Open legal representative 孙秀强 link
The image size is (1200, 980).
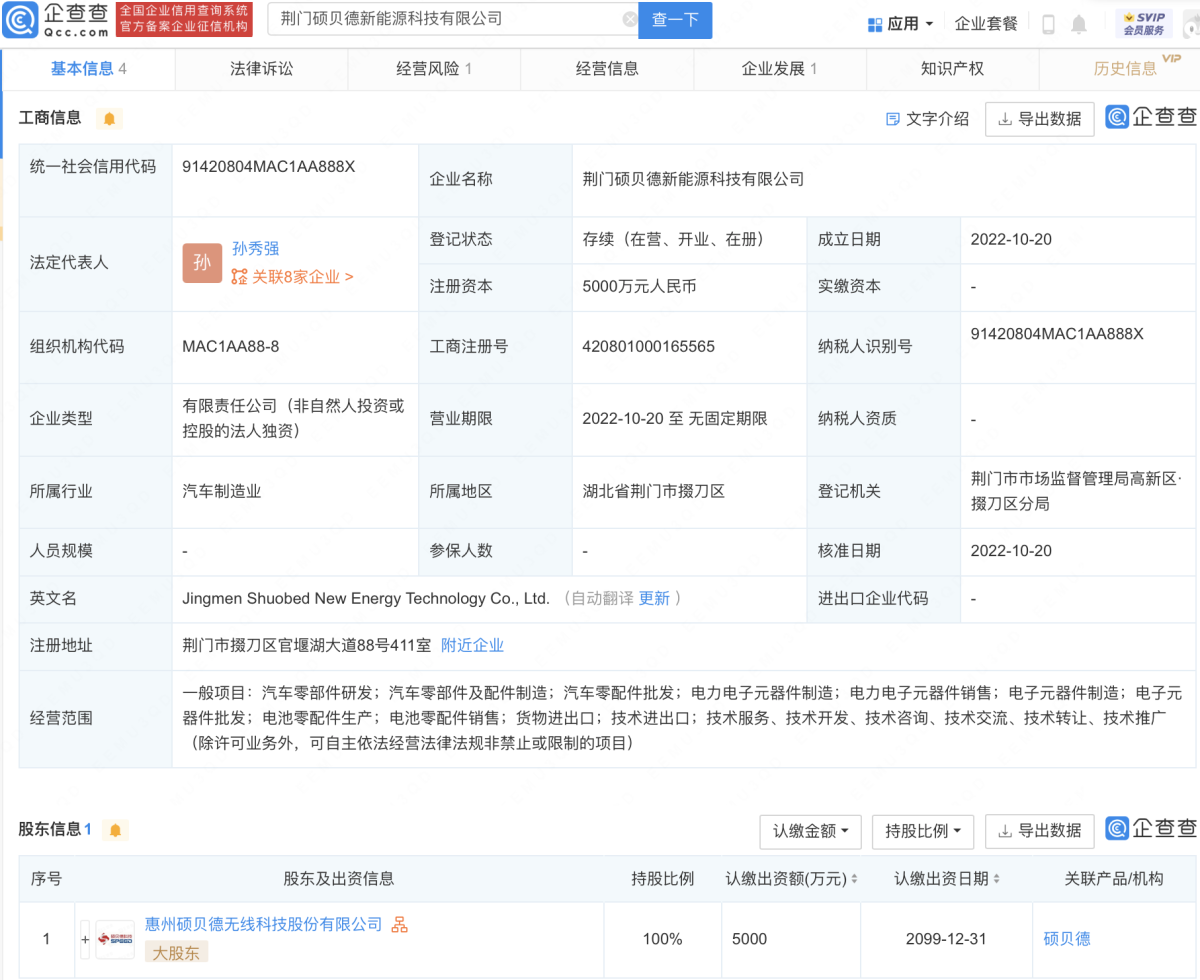tap(256, 249)
